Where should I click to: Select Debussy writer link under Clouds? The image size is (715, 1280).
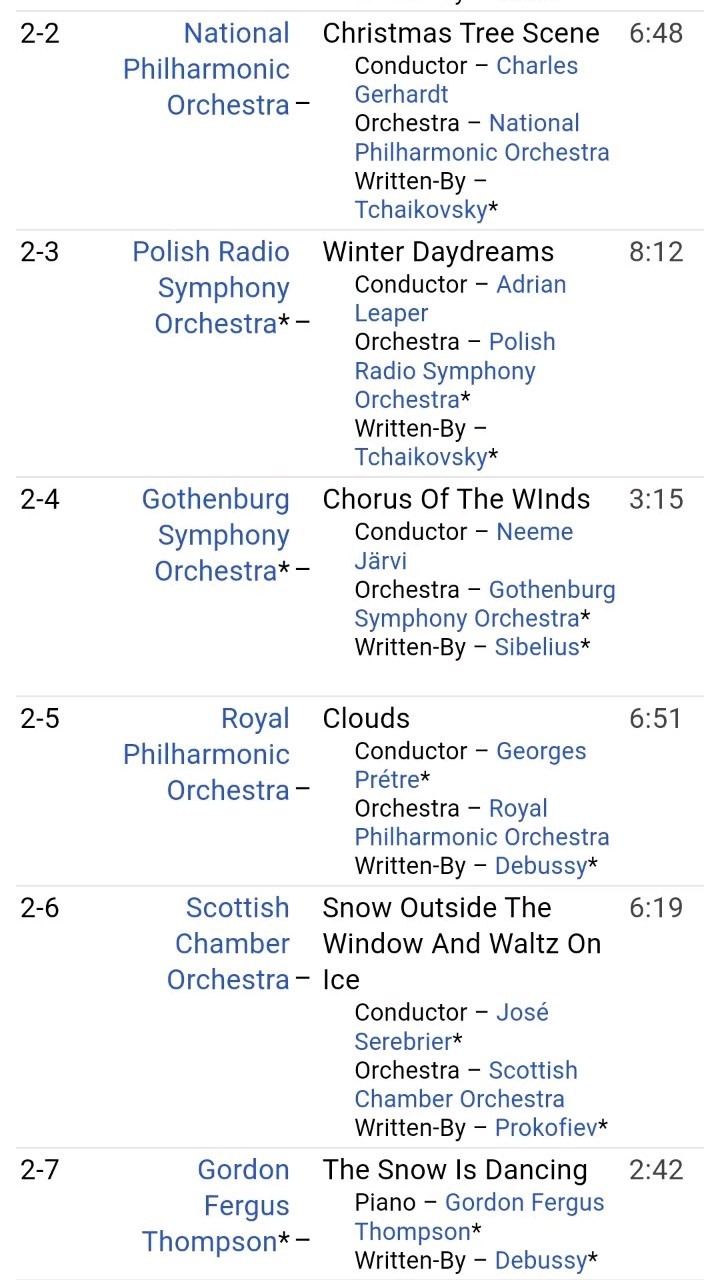[541, 866]
